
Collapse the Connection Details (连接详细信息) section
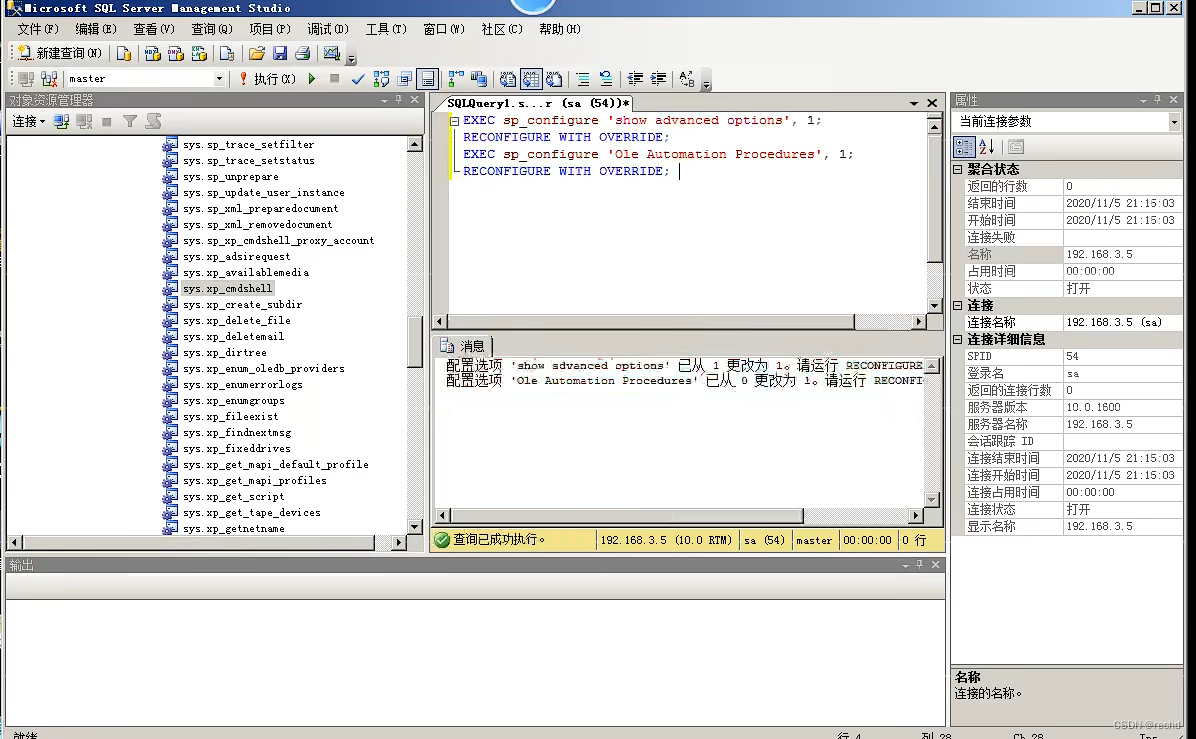tap(958, 339)
